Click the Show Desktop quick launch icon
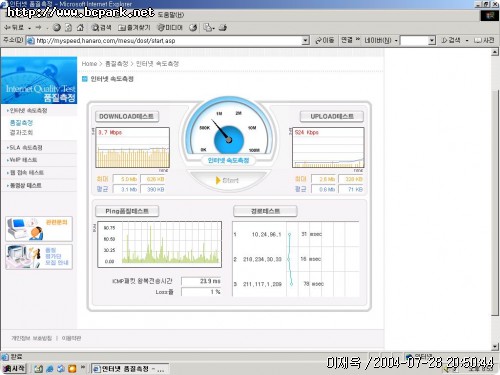 (39, 369)
